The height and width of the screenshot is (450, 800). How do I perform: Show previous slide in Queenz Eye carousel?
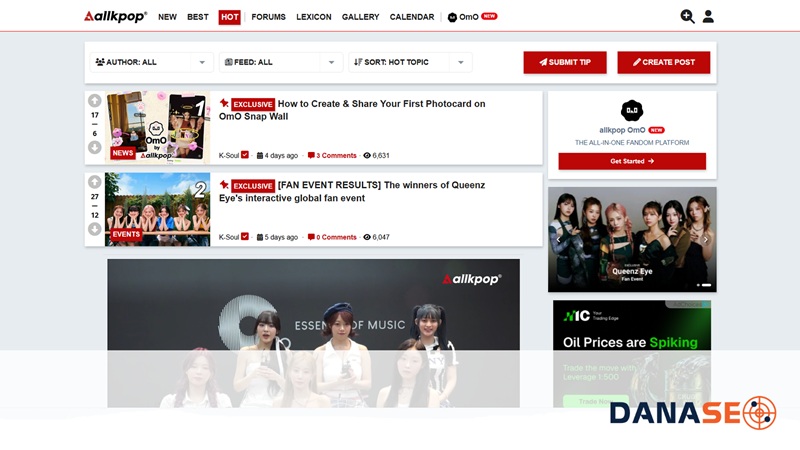[x=558, y=239]
